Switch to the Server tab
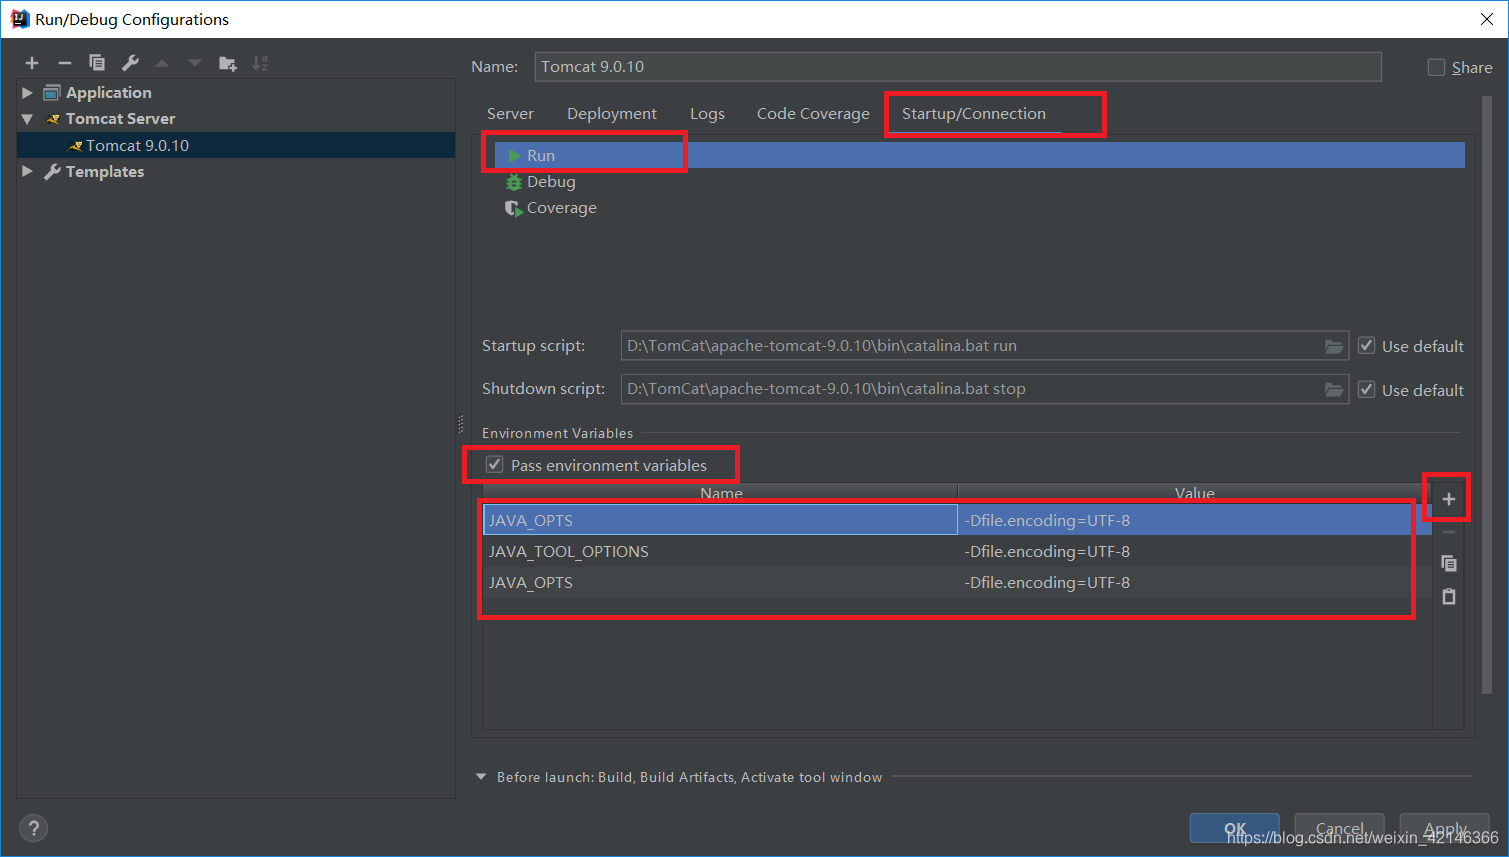This screenshot has width=1509, height=857. [510, 114]
